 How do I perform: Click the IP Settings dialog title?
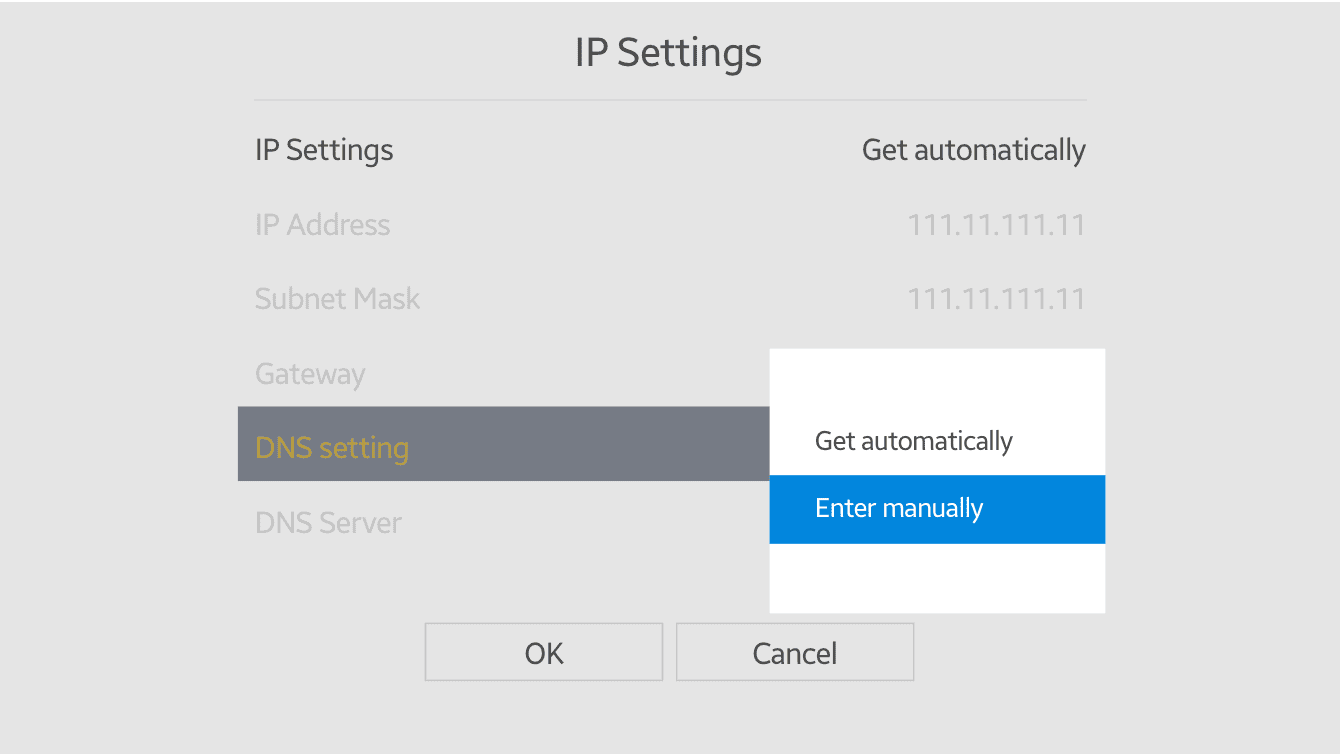click(668, 52)
